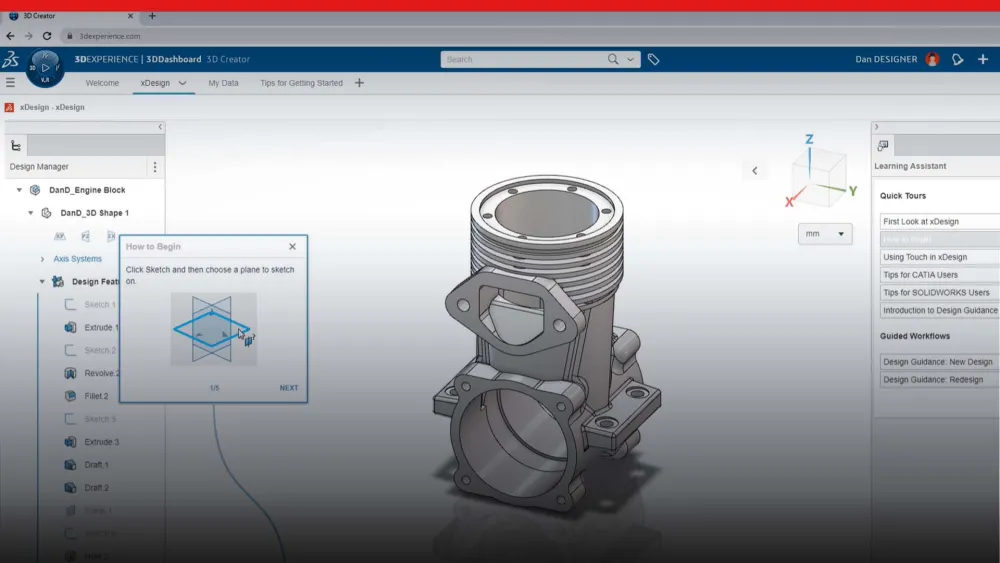Start Design Guidance: New Design workflow

pos(940,362)
